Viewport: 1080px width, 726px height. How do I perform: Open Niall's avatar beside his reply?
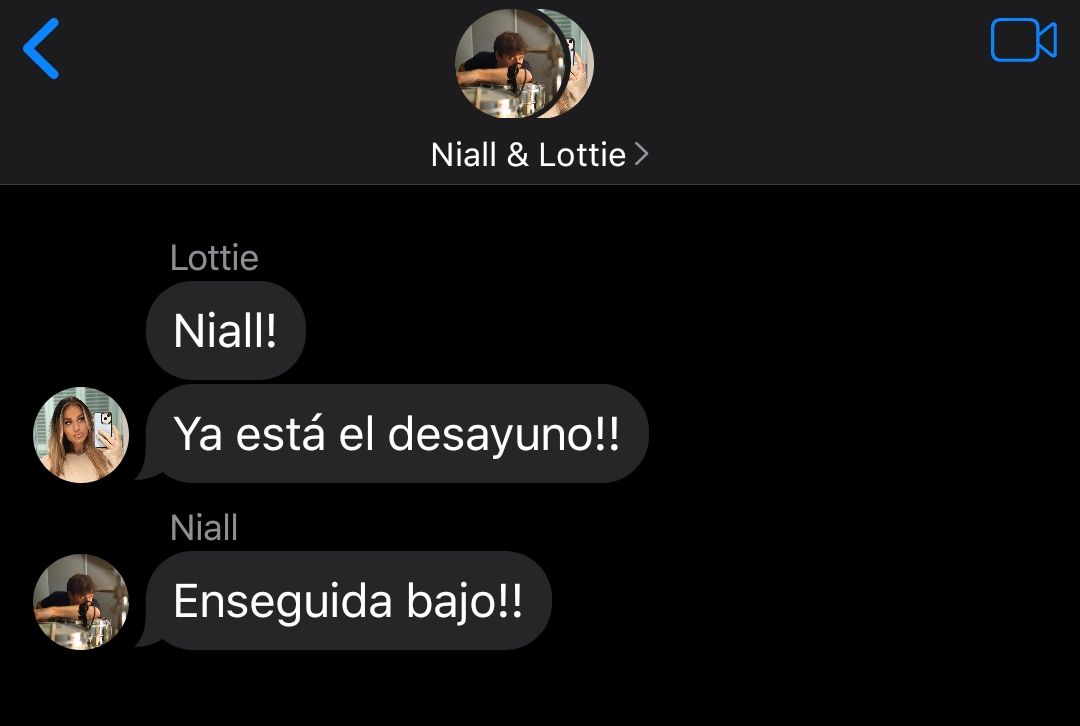tap(81, 601)
